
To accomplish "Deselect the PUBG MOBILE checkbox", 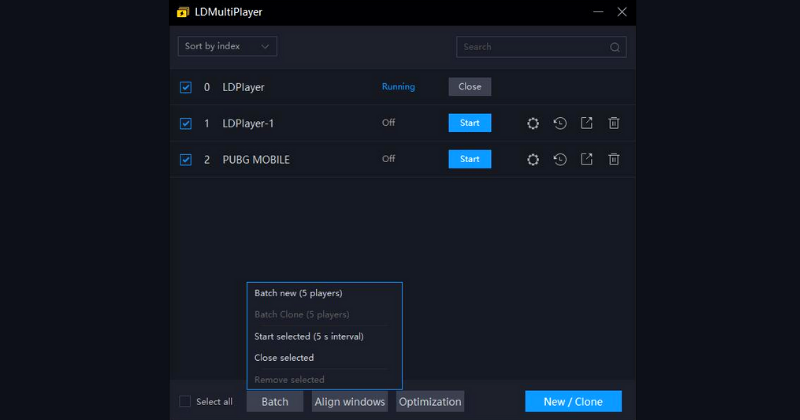I will [186, 159].
